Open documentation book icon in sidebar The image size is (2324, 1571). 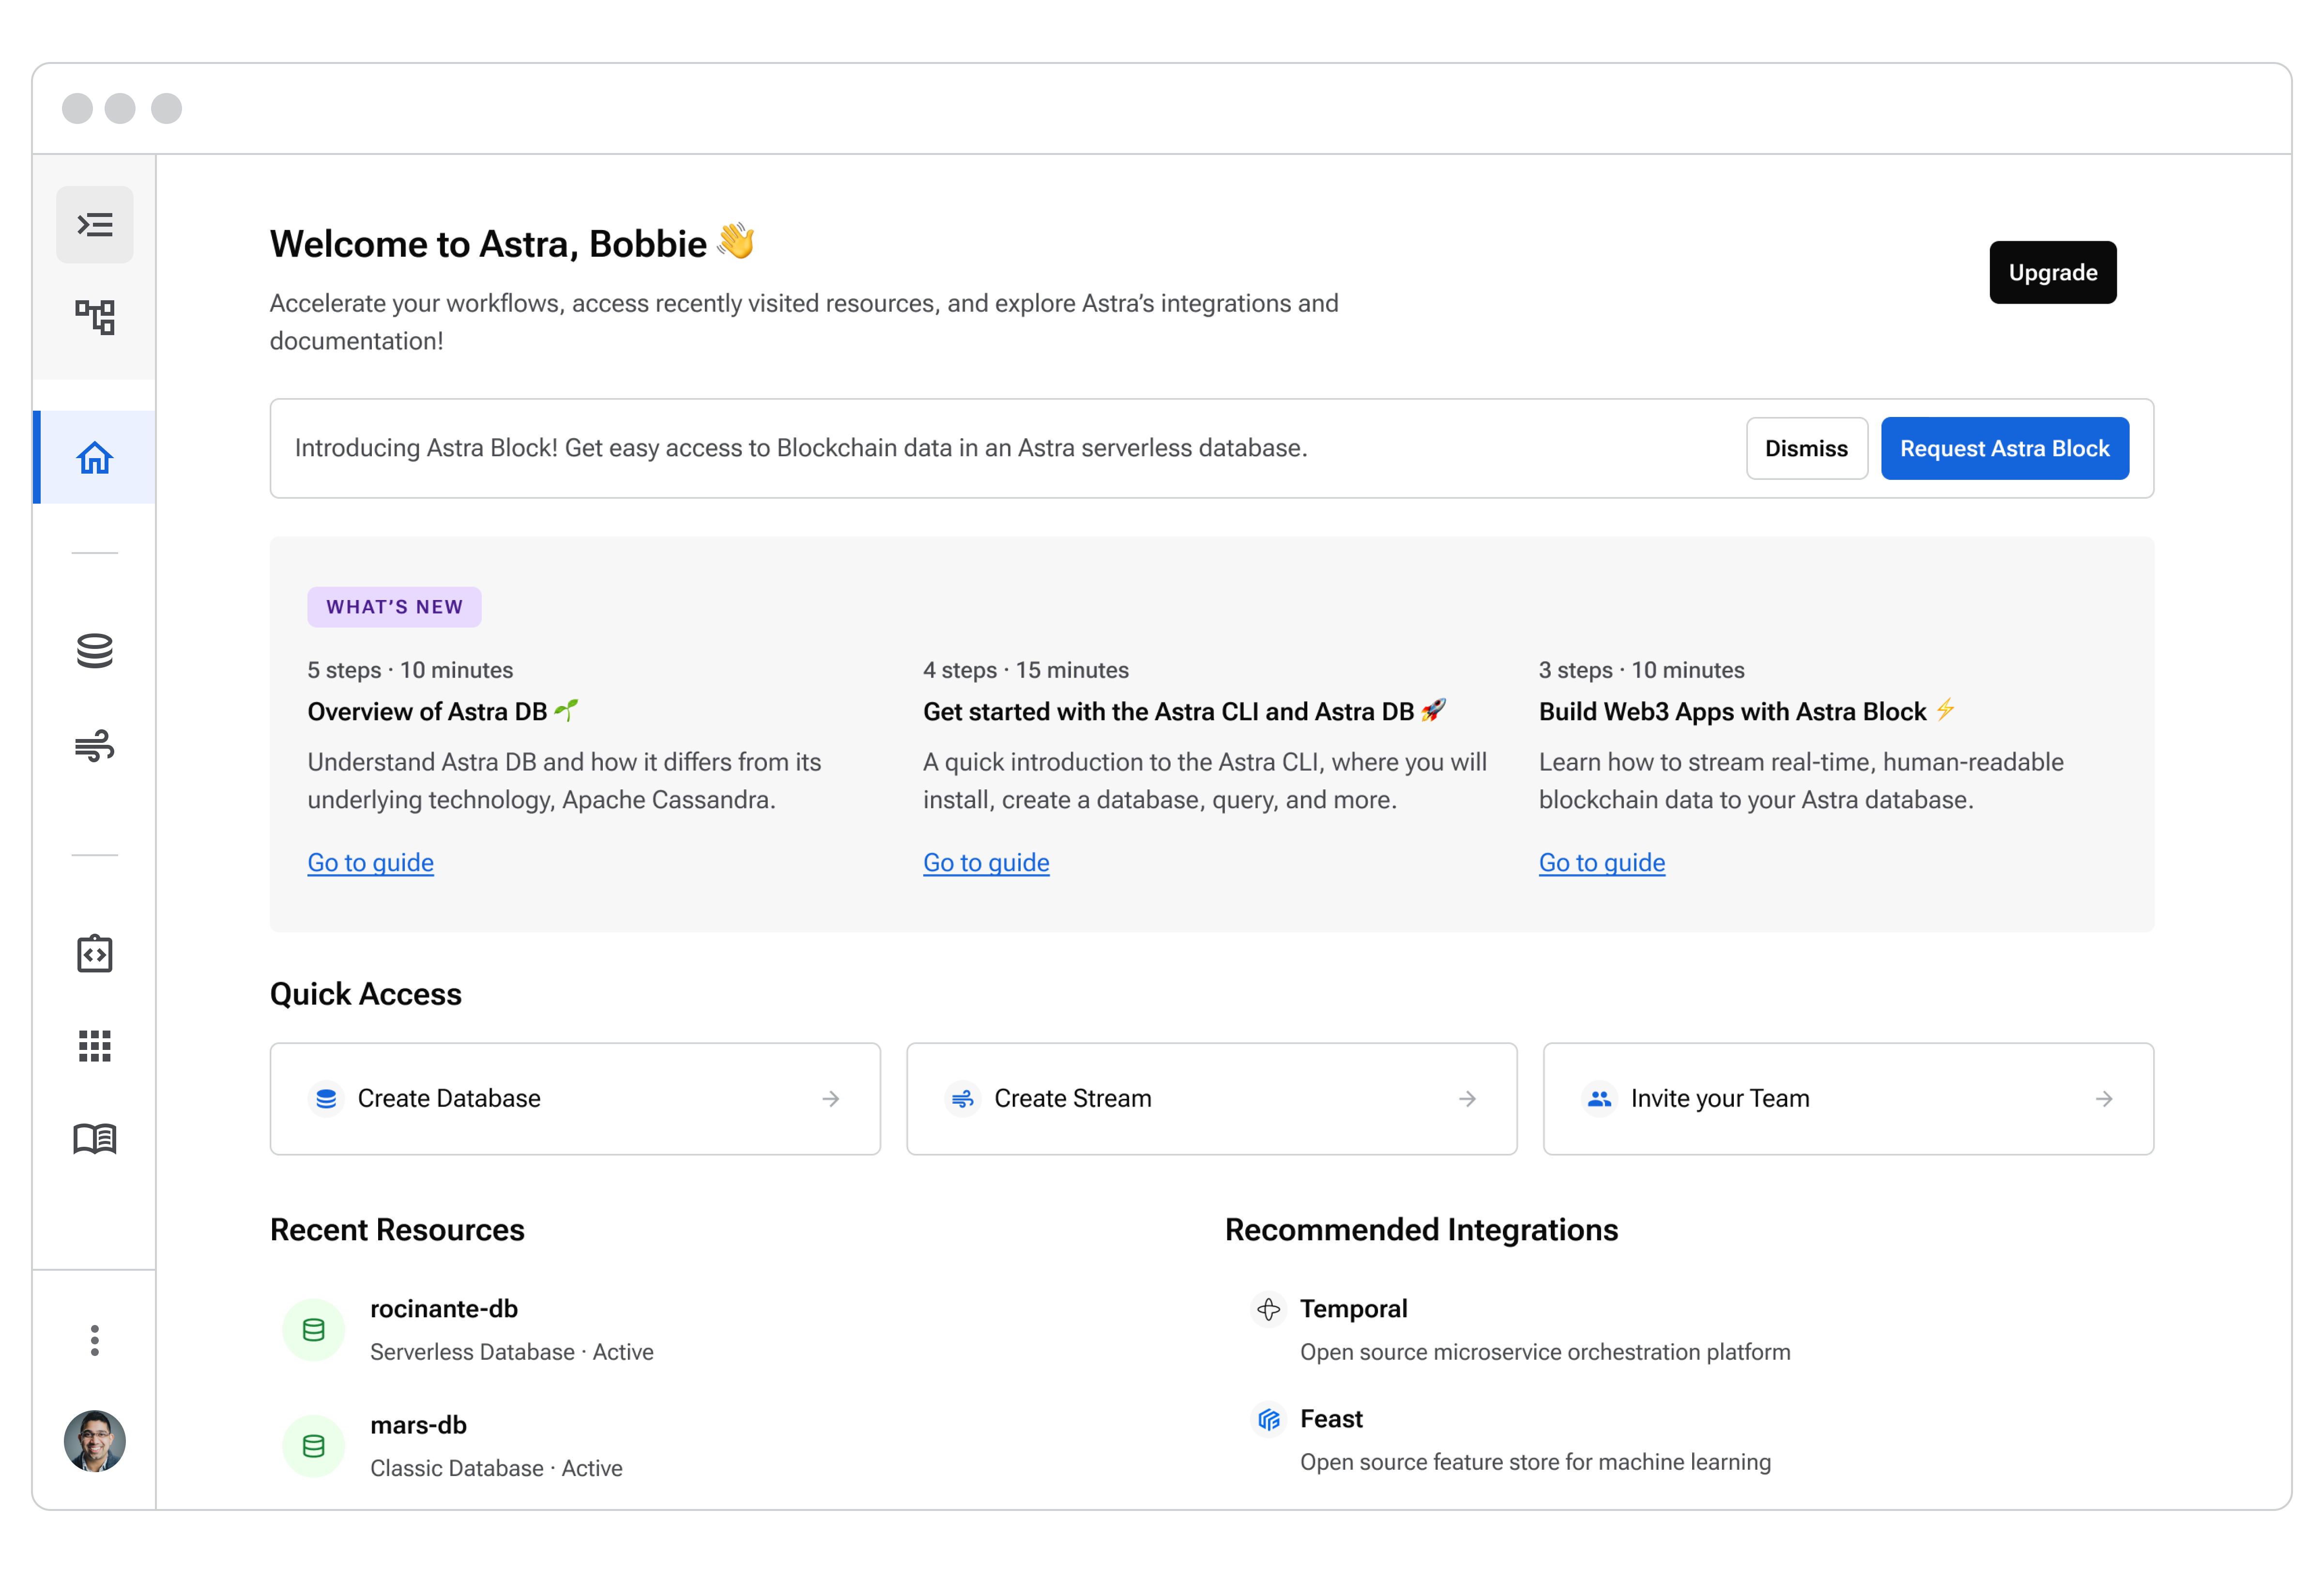[94, 1139]
